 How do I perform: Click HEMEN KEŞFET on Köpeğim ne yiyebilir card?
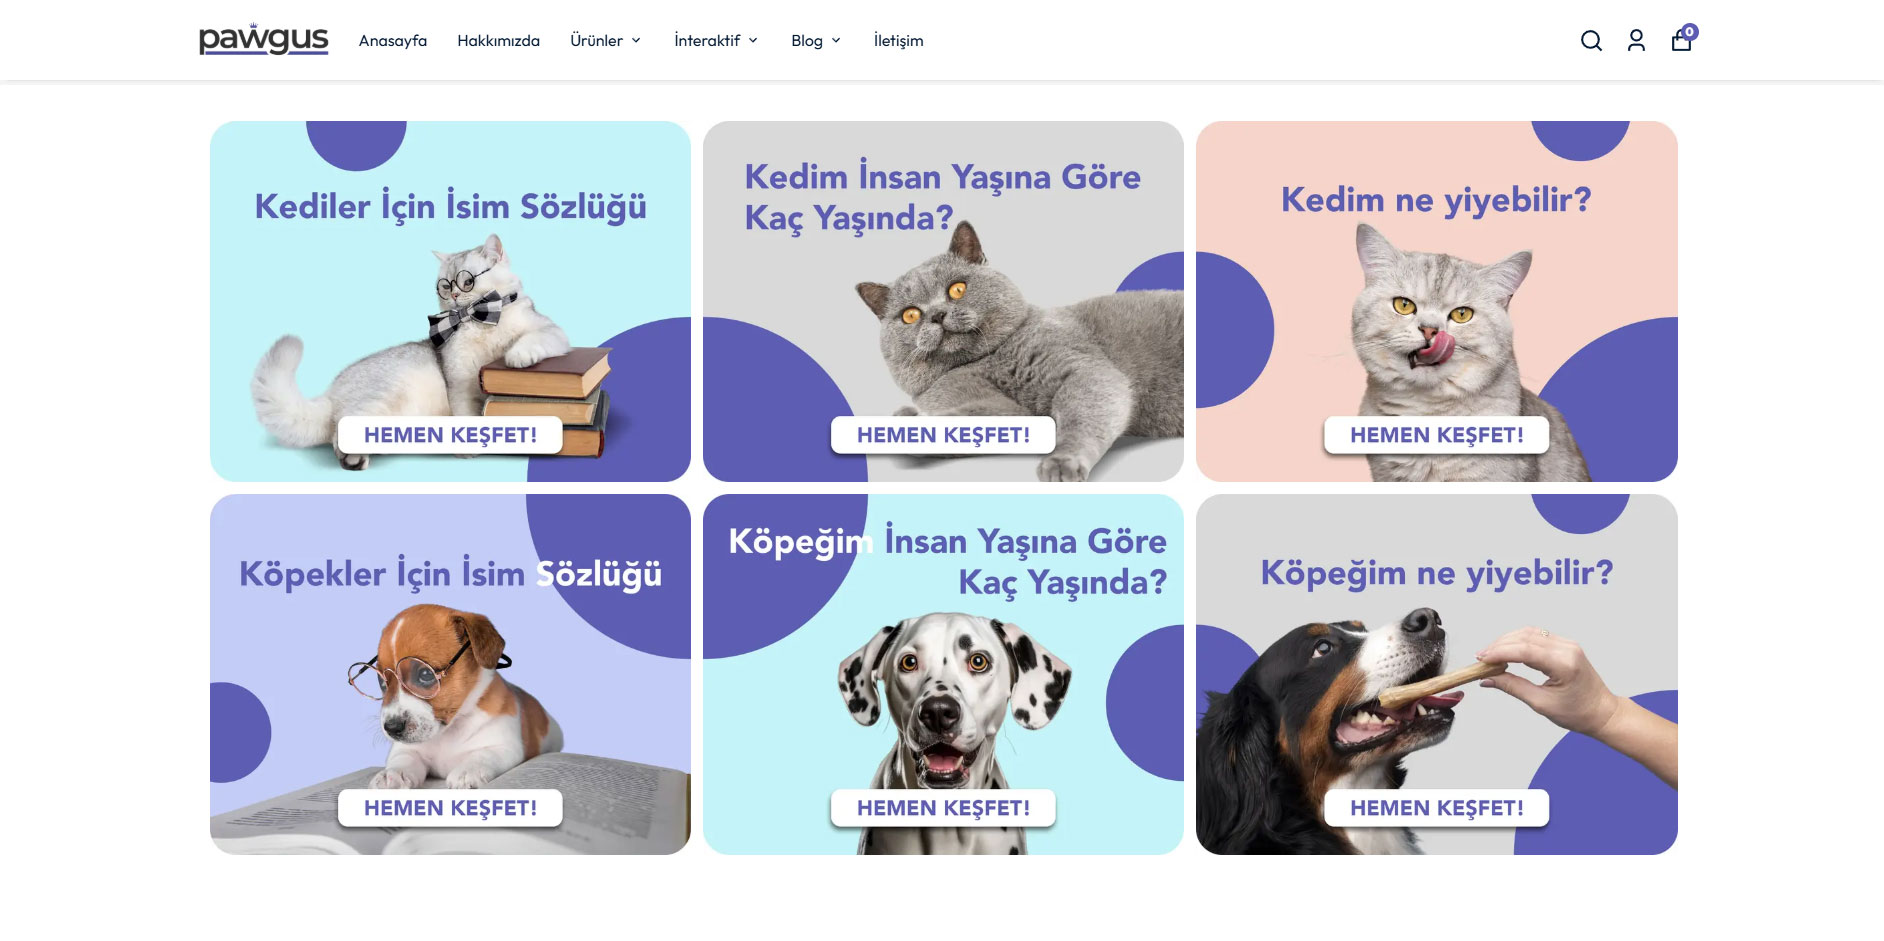[1437, 808]
